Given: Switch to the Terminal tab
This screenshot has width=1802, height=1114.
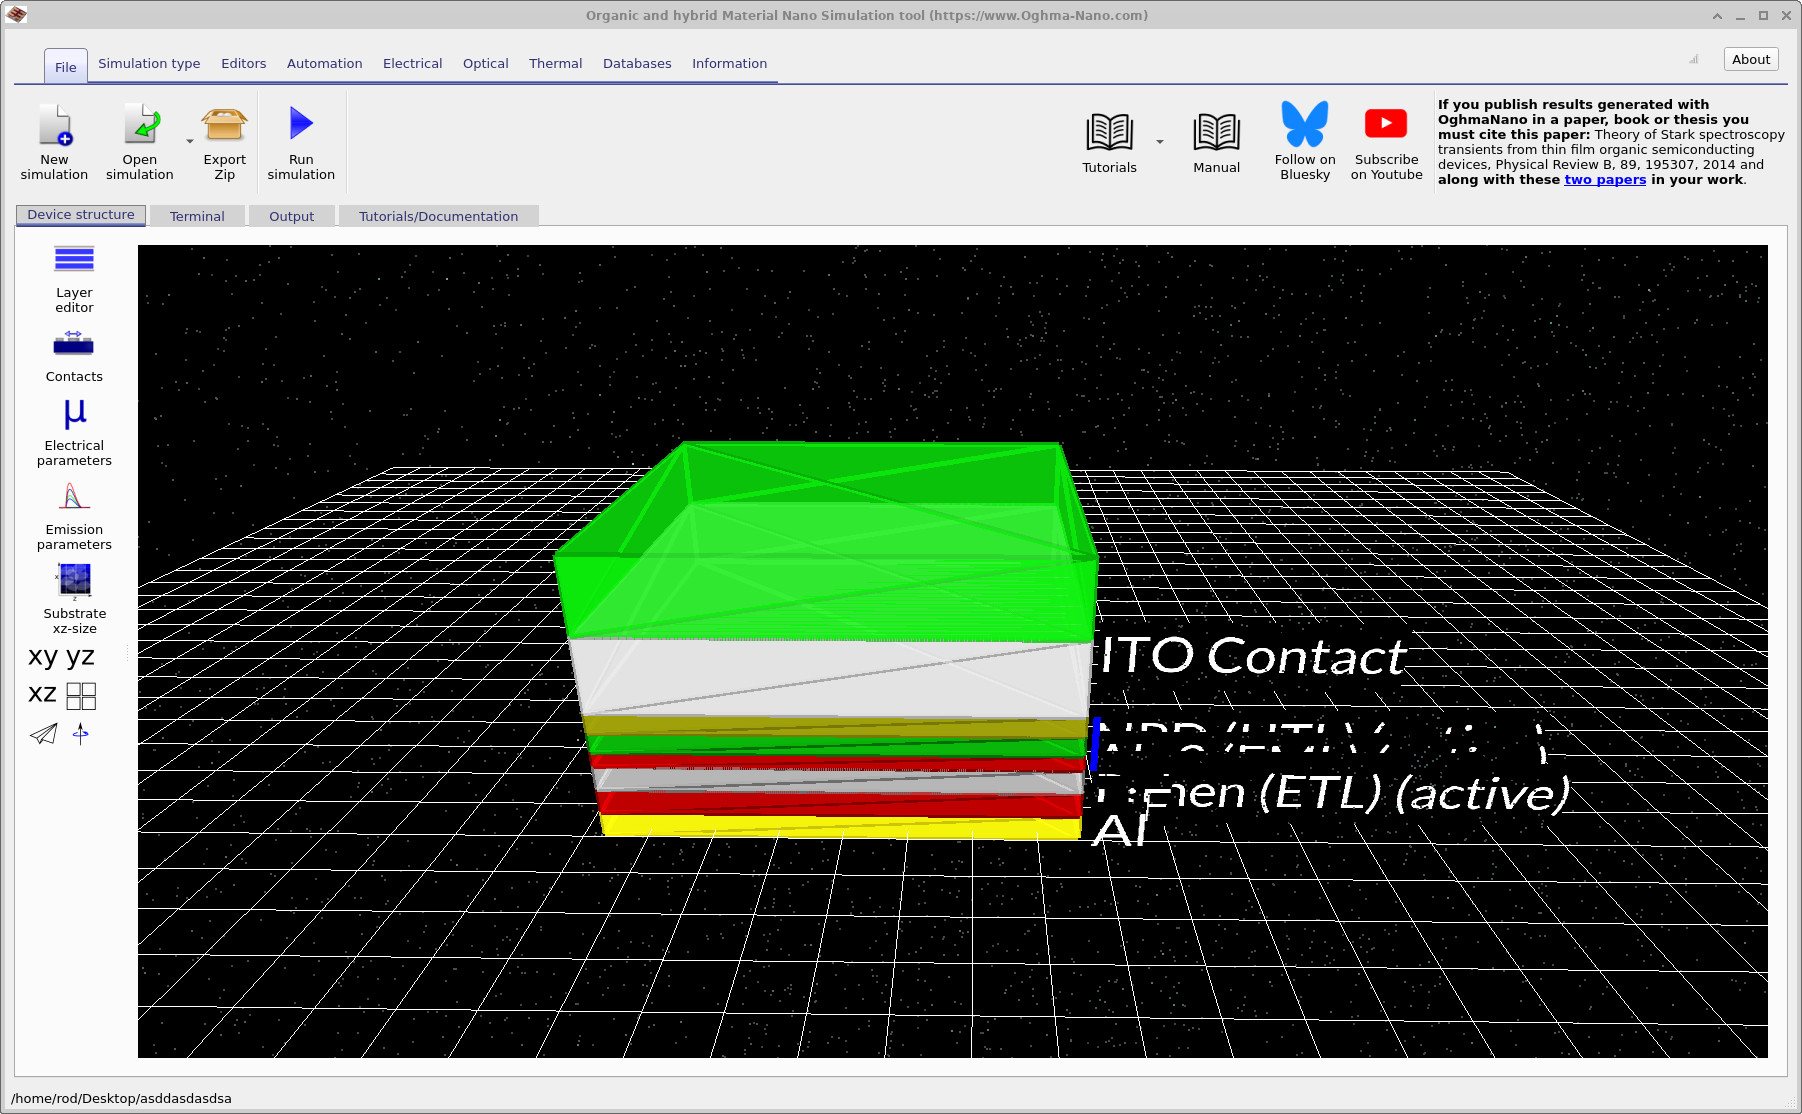Looking at the screenshot, I should pos(197,216).
